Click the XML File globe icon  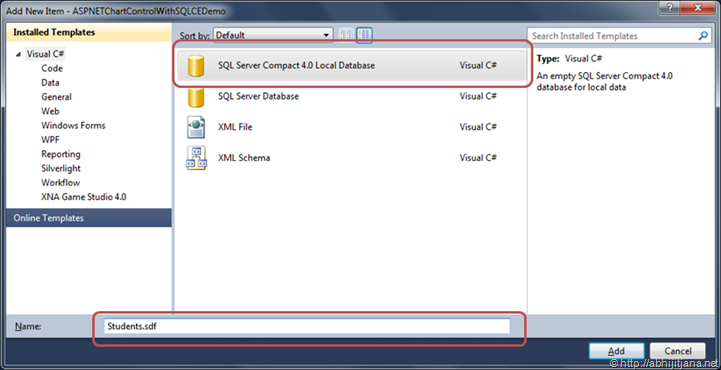[196, 127]
